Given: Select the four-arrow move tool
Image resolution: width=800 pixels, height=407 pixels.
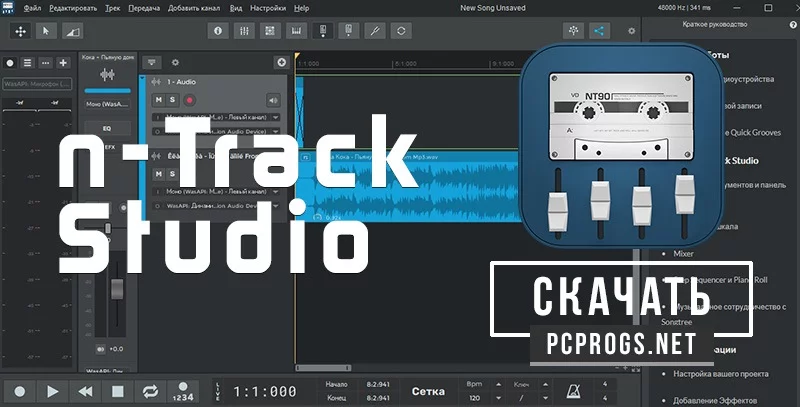Looking at the screenshot, I should click(x=20, y=32).
